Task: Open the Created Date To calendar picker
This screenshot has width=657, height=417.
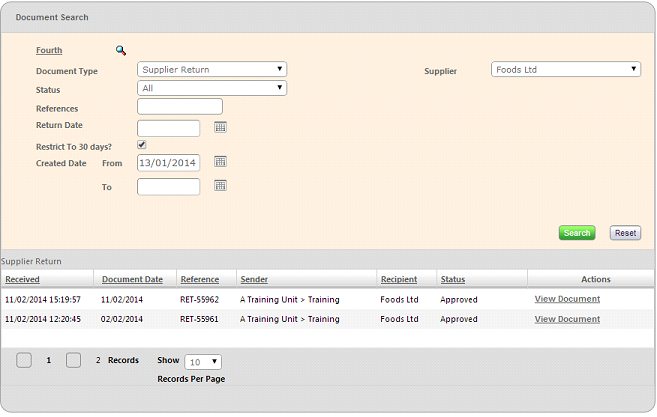Action: [x=221, y=186]
